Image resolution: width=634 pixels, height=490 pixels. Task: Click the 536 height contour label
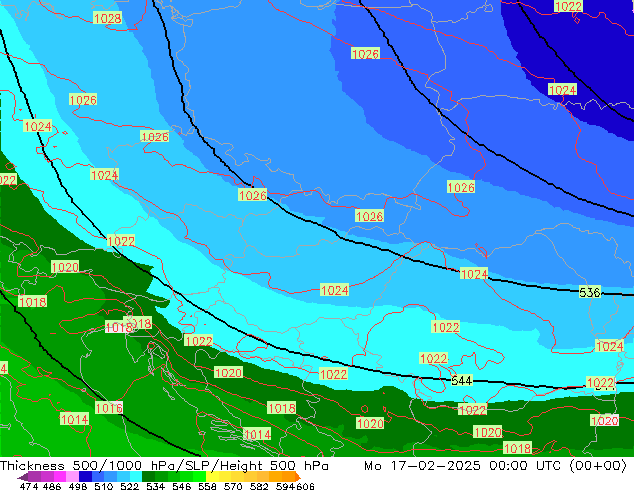point(590,292)
